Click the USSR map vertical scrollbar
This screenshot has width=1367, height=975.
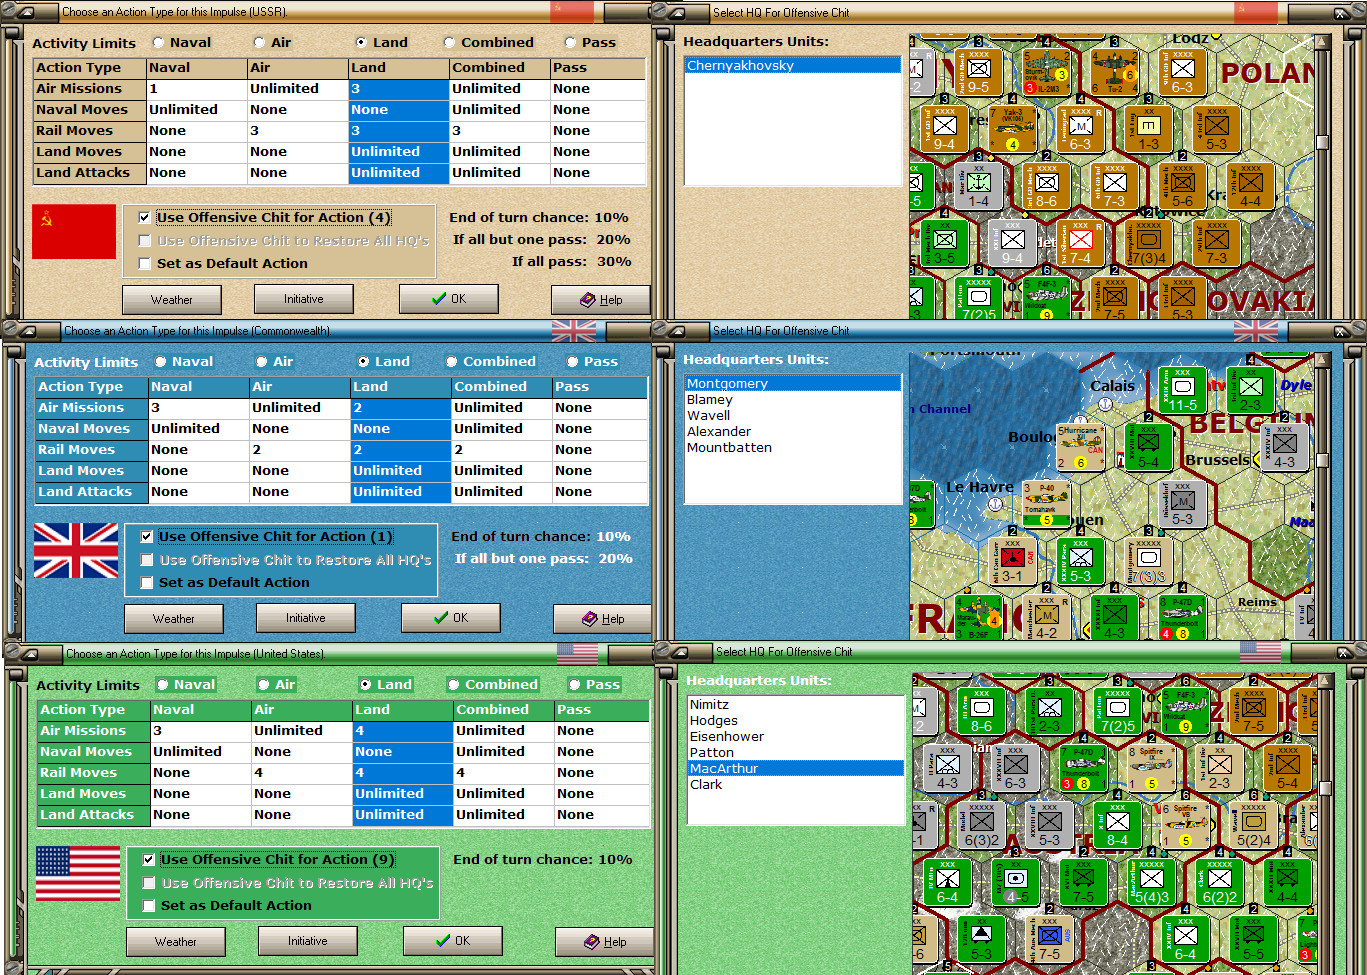pyautogui.click(x=1322, y=142)
